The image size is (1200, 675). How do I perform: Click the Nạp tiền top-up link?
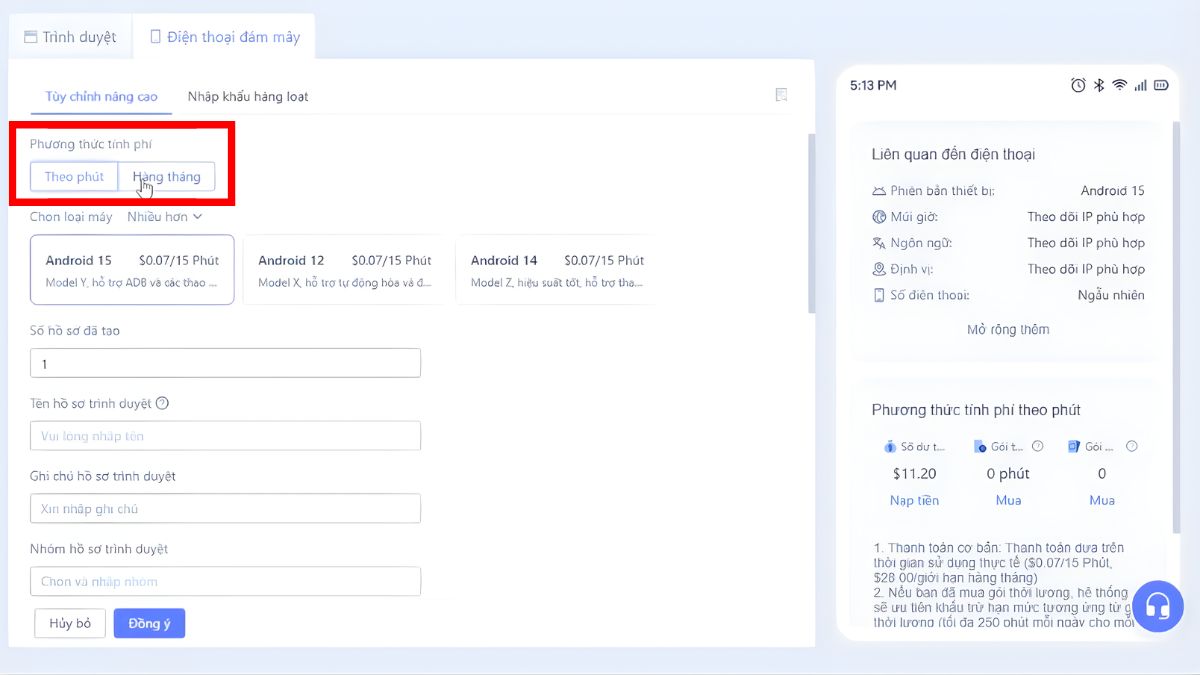point(914,500)
